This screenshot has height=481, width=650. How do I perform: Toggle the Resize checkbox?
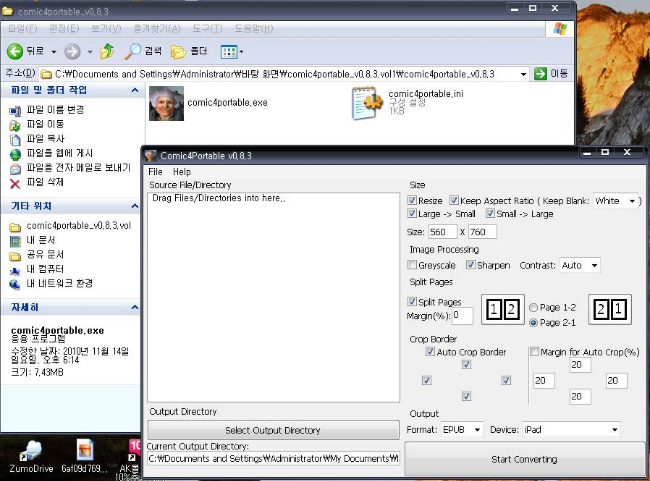412,200
